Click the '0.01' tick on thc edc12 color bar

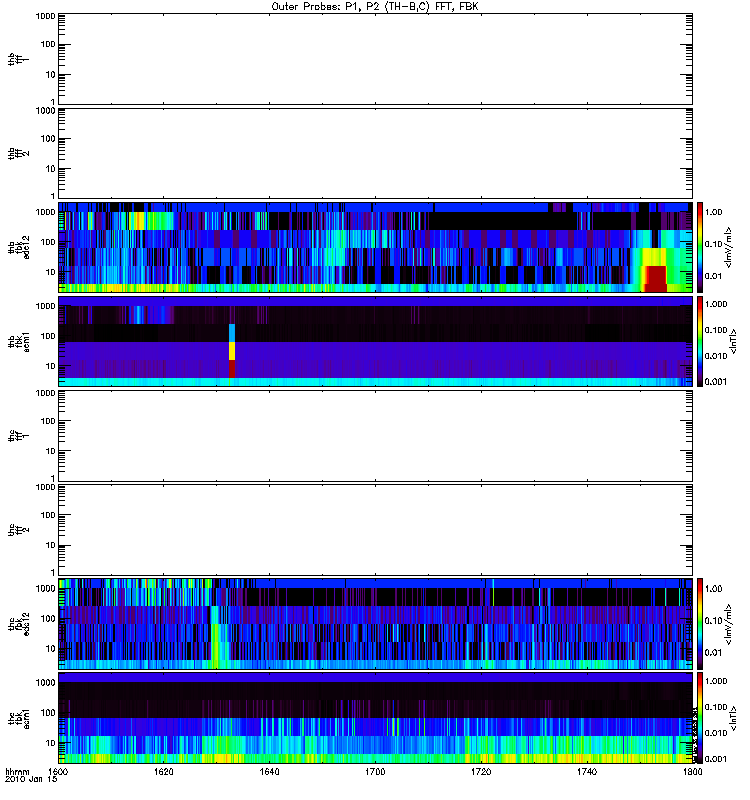pyautogui.click(x=713, y=652)
